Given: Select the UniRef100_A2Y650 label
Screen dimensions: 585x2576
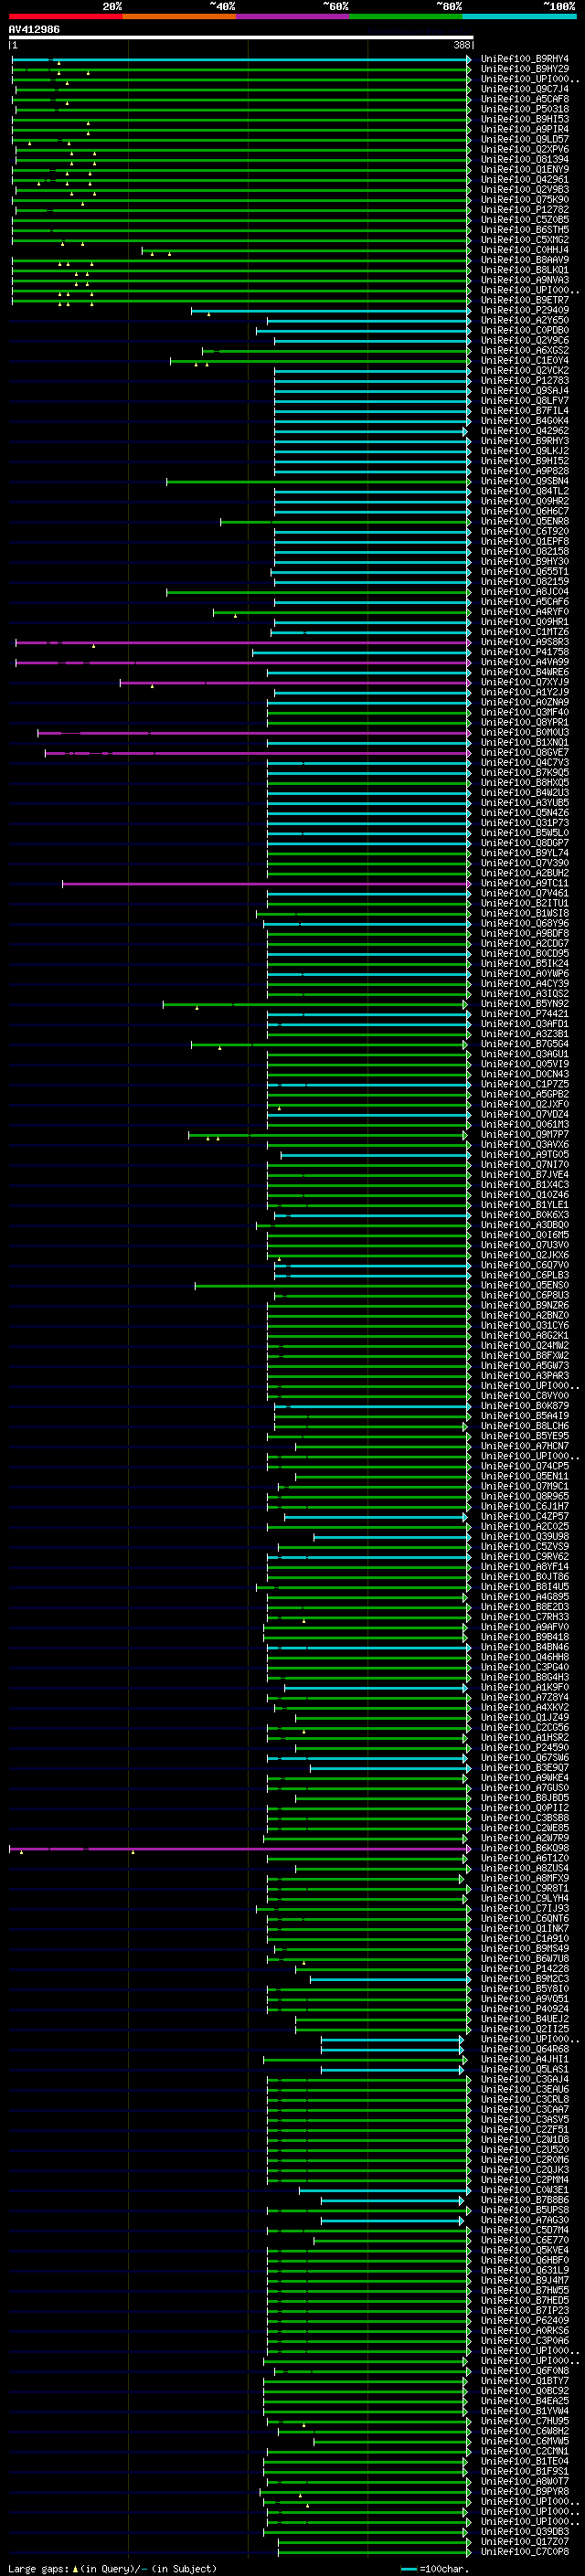Looking at the screenshot, I should 525,320.
